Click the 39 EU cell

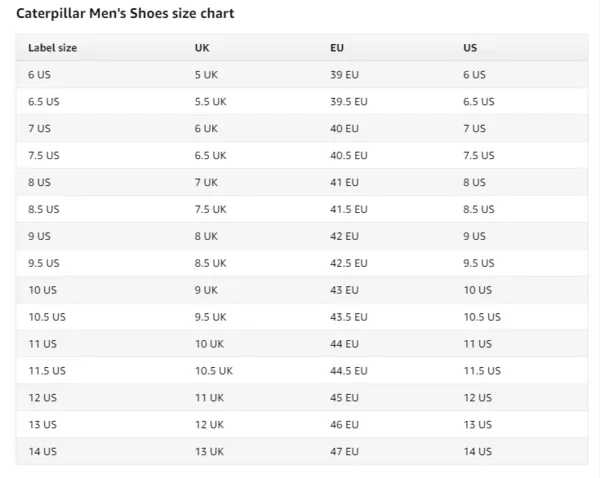(x=344, y=75)
